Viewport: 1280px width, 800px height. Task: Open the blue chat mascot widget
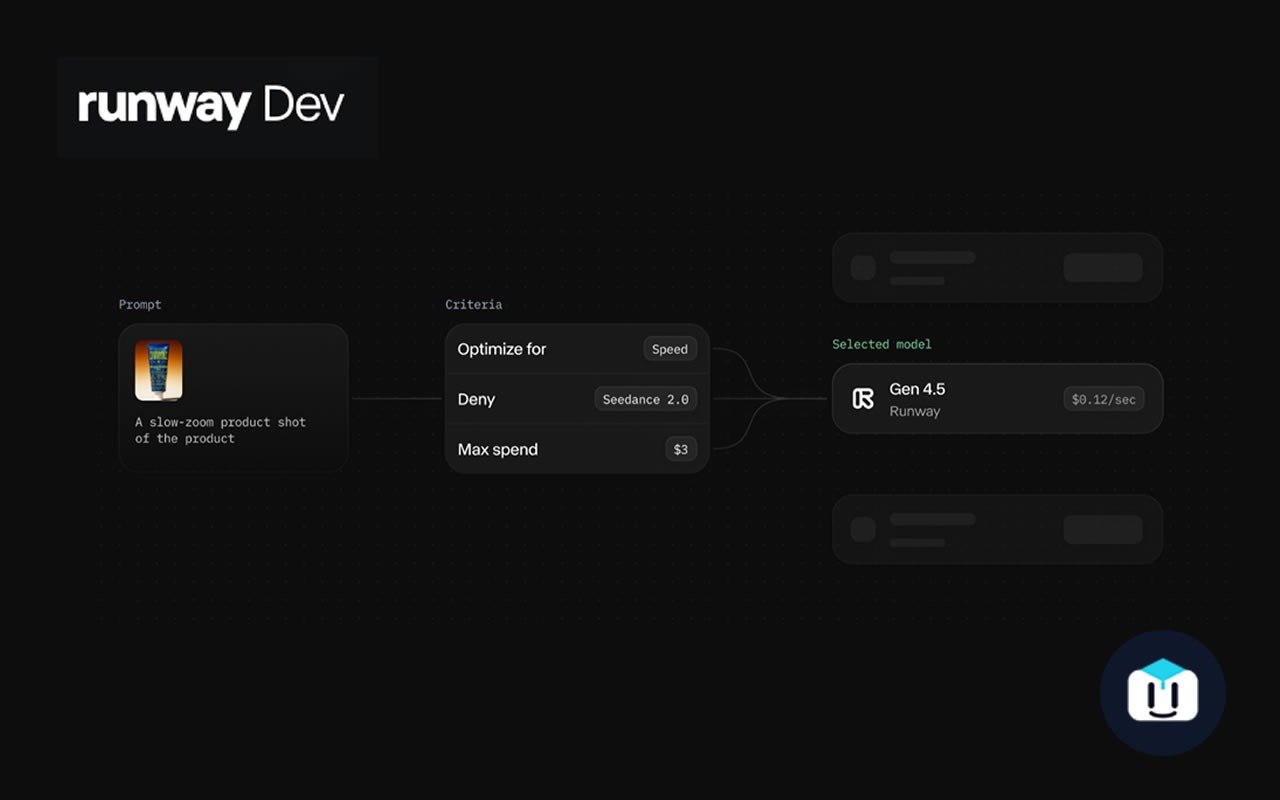click(x=1163, y=693)
